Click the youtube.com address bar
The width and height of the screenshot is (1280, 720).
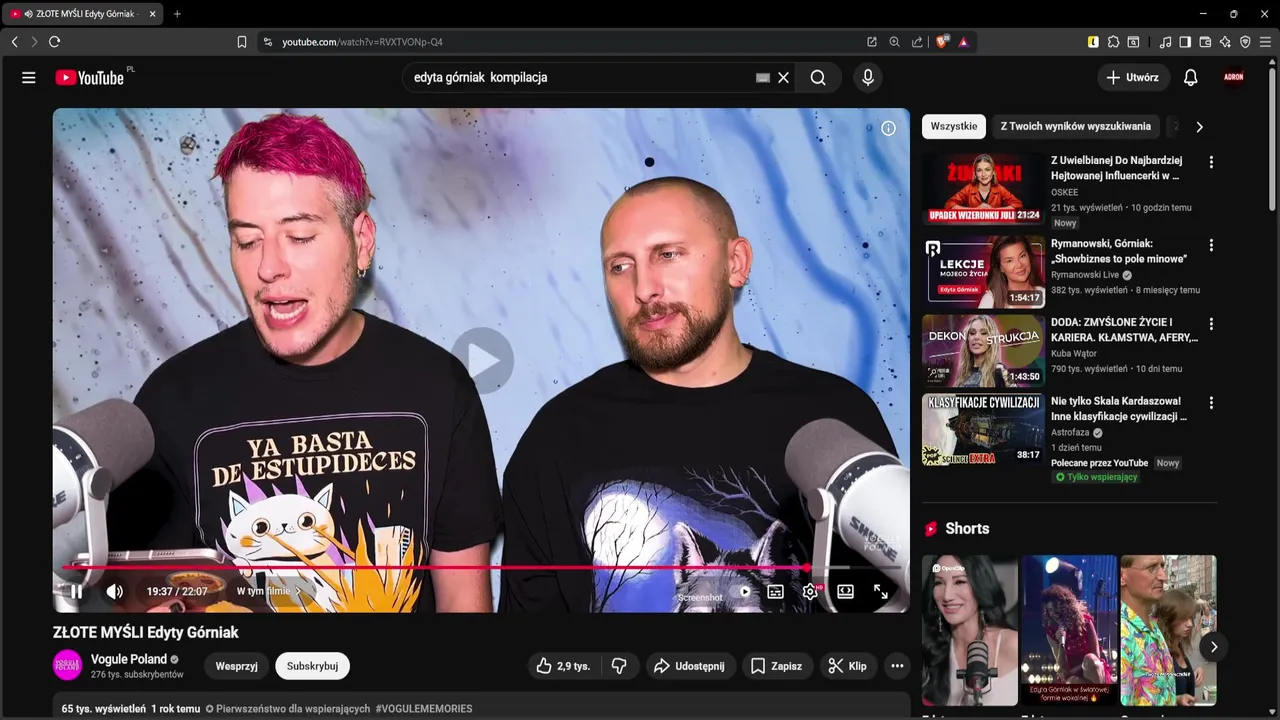click(560, 42)
